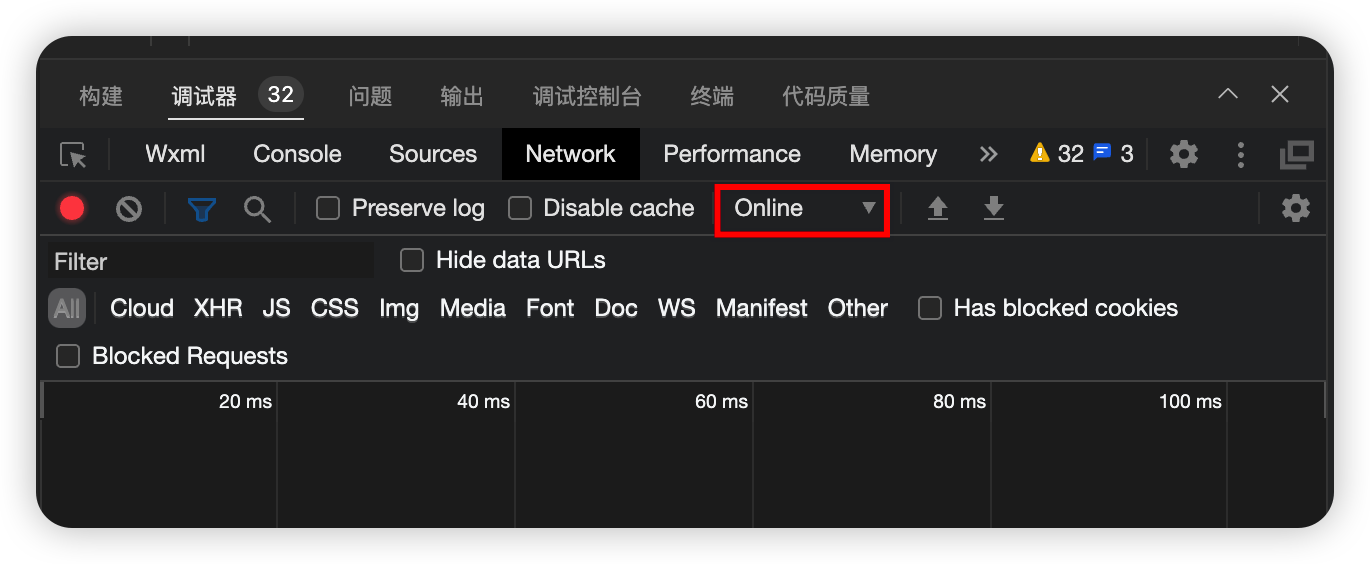Click the element inspector picker icon
This screenshot has width=1370, height=564.
click(x=73, y=154)
